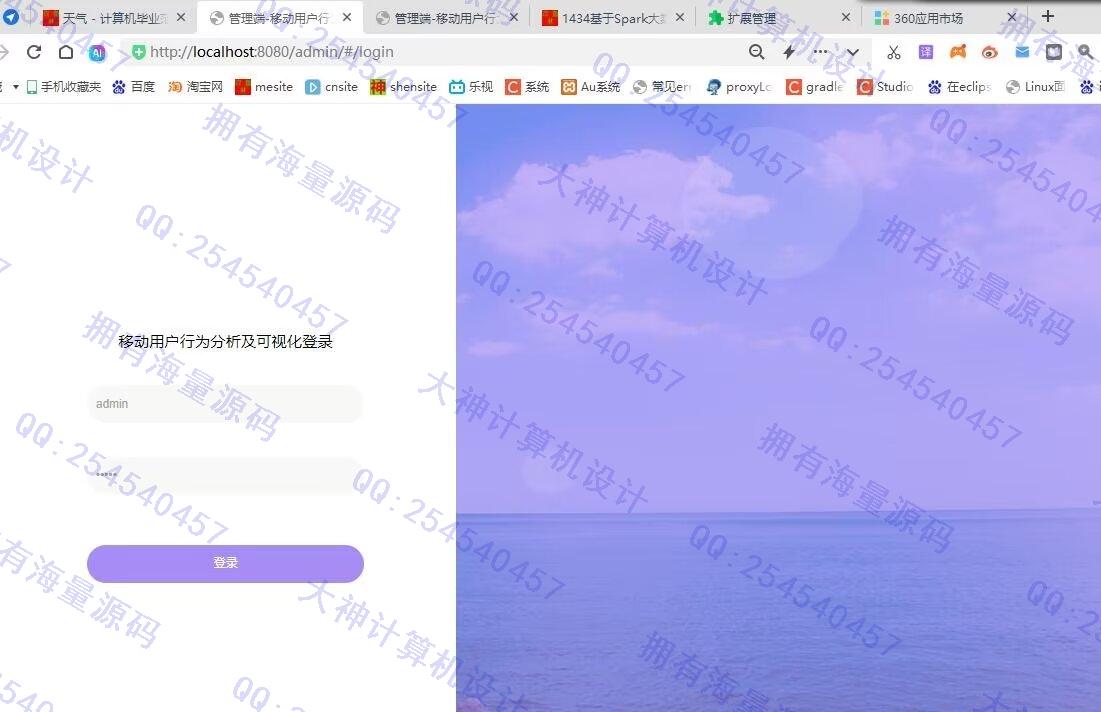This screenshot has width=1101, height=712.
Task: Click the green site security shield icon
Action: 138,52
